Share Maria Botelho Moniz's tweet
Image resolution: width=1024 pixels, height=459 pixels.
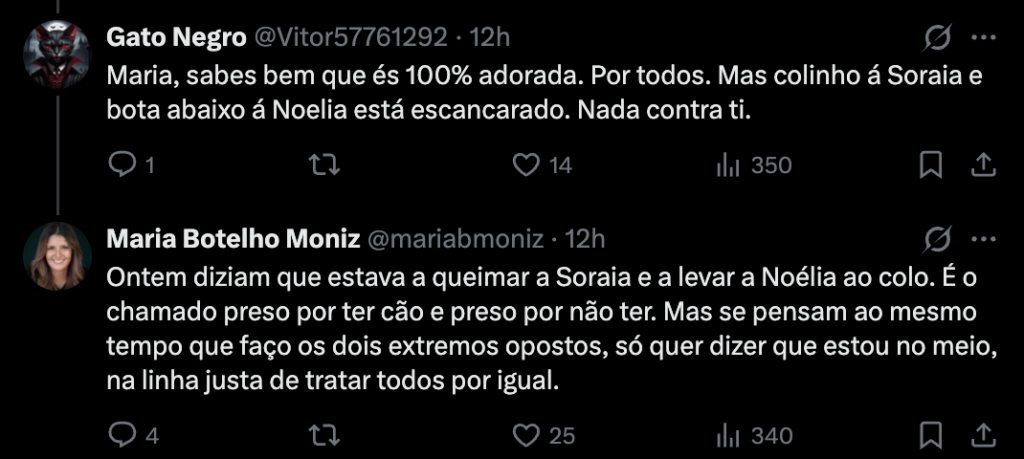(982, 435)
